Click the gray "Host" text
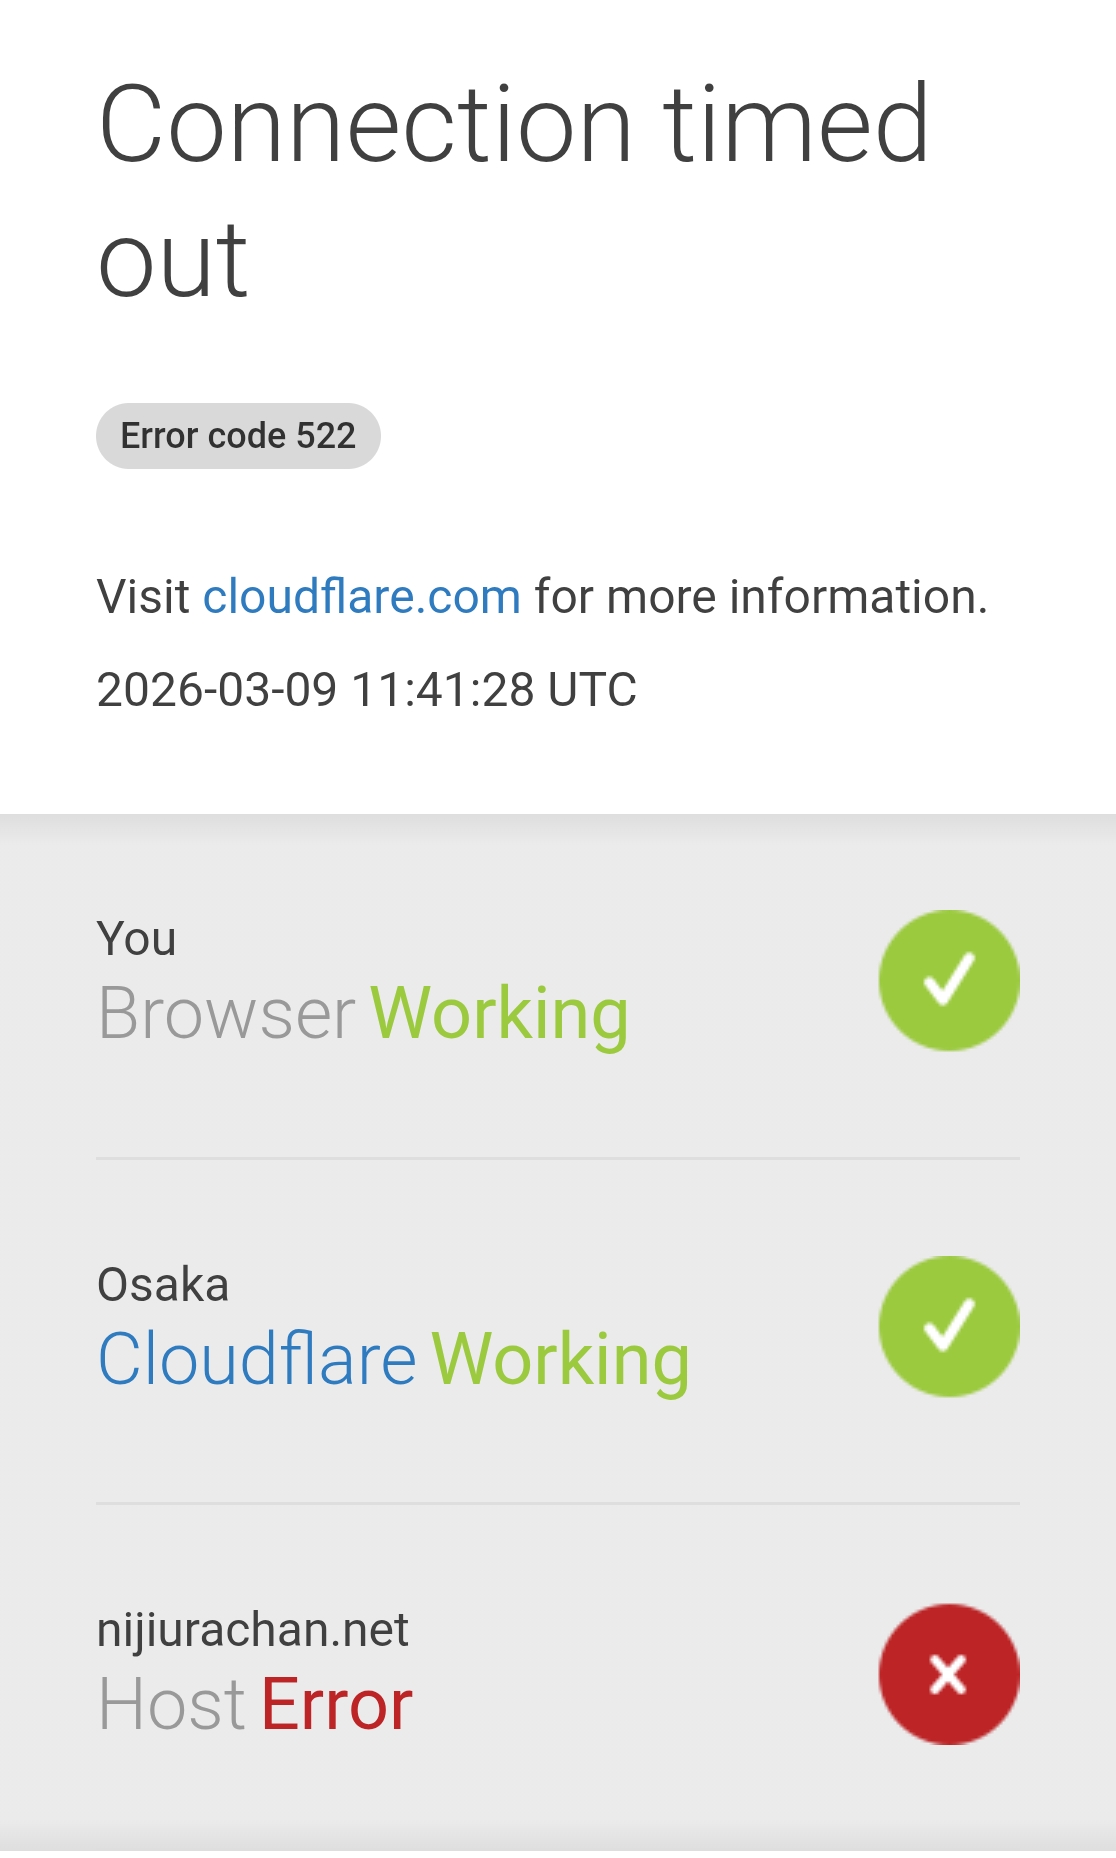Viewport: 1116px width, 1858px height. pyautogui.click(x=171, y=1705)
